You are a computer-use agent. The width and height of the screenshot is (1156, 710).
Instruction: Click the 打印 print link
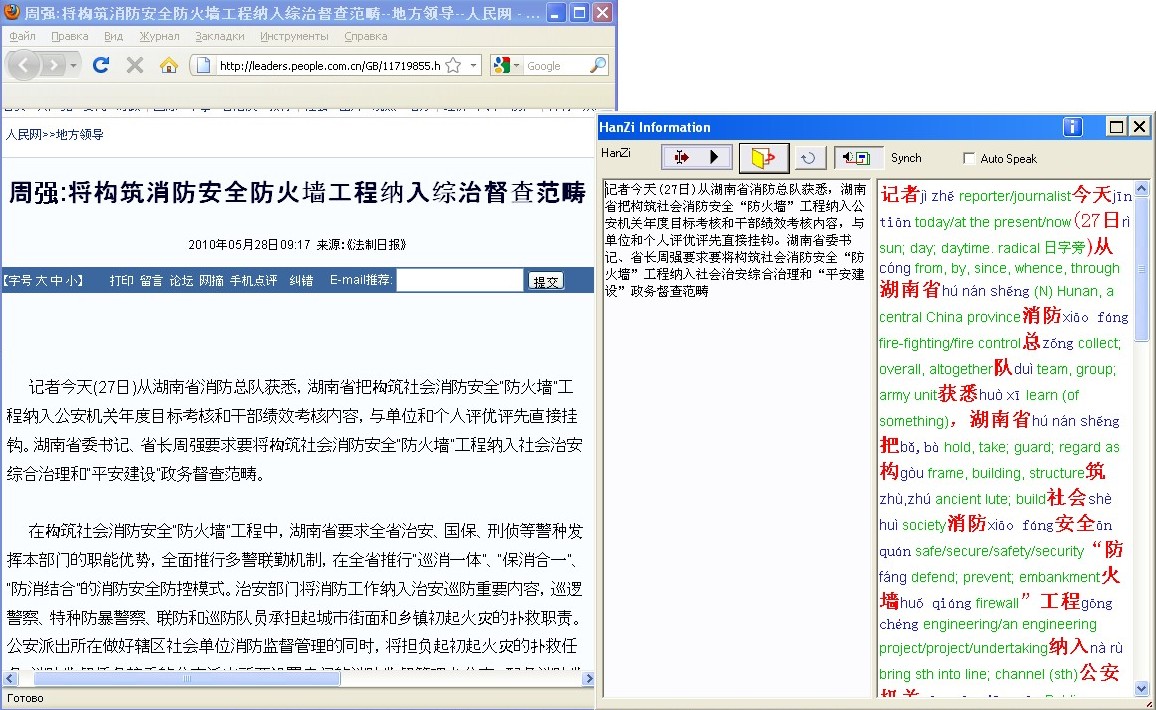coord(122,280)
